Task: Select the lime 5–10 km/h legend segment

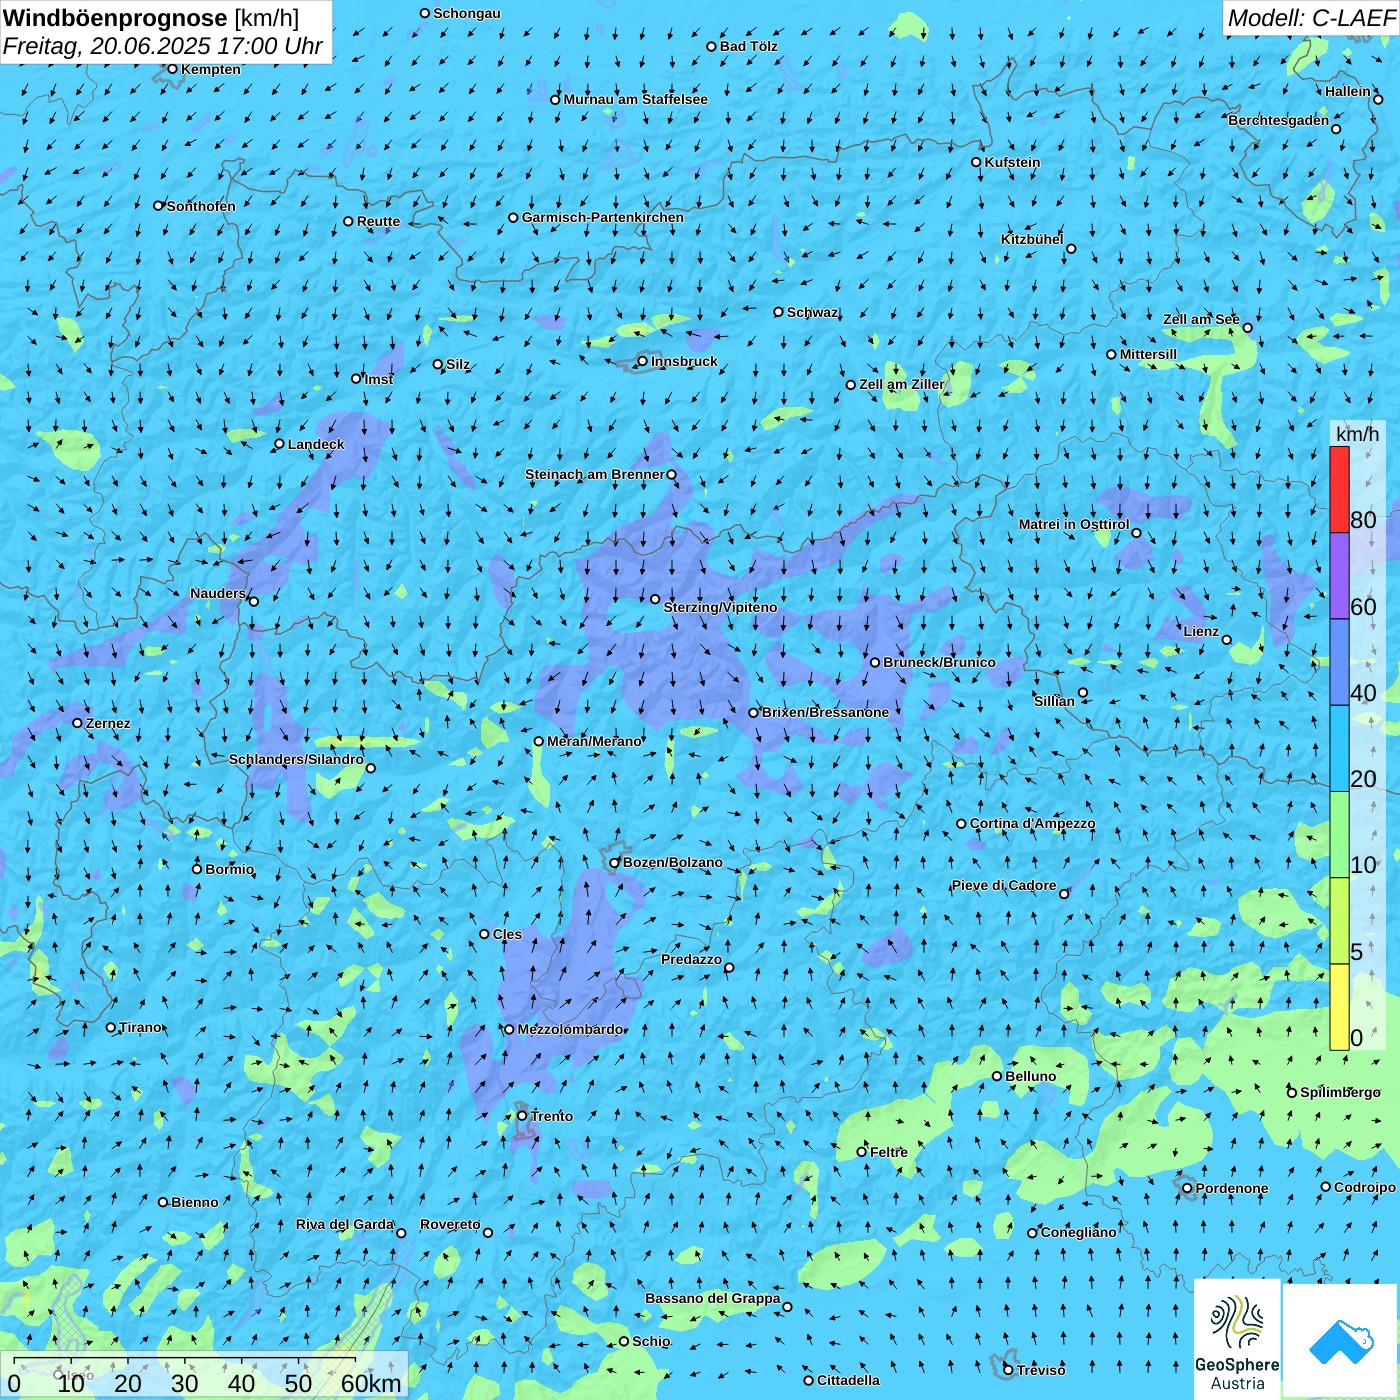Action: 1339,921
